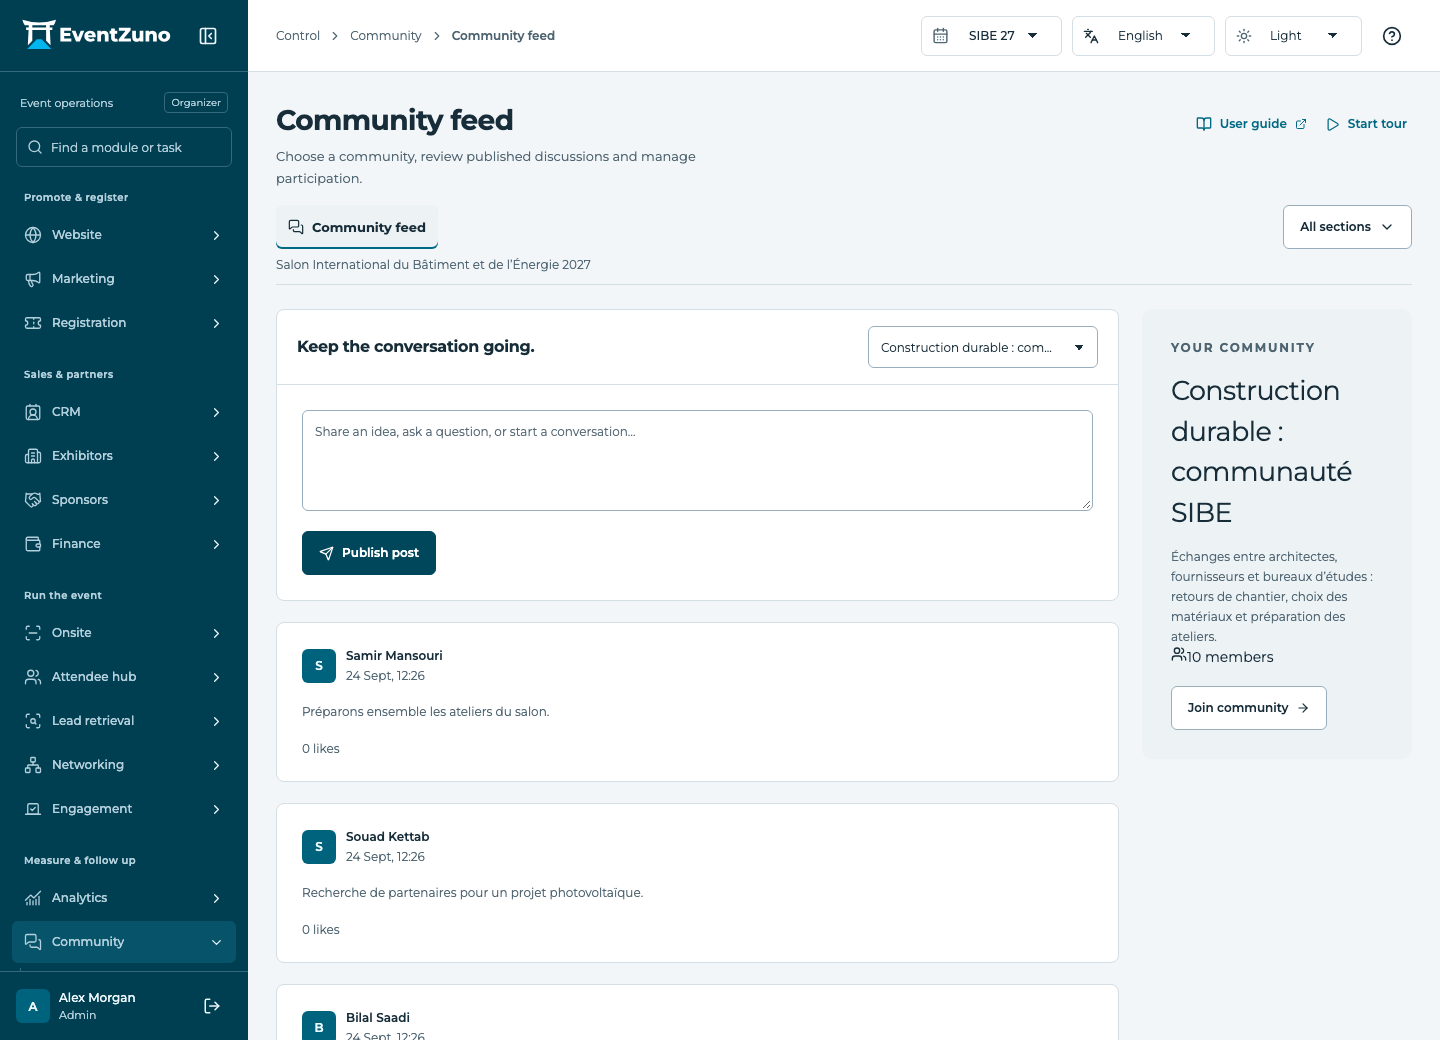Click the log out icon beside Alex Morgan
This screenshot has height=1040, width=1440.
212,1006
